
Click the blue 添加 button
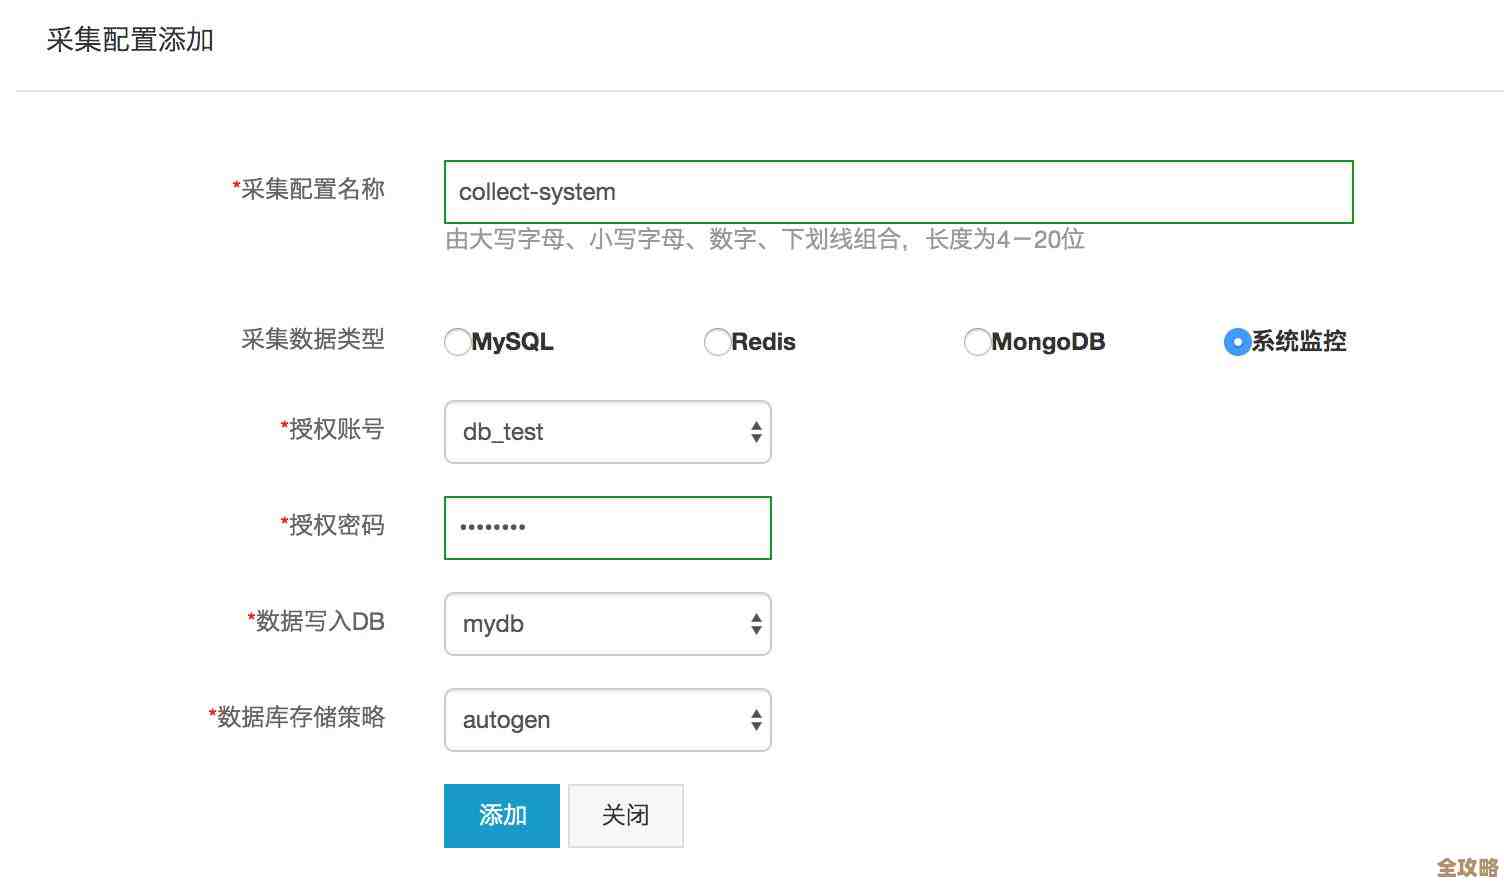pyautogui.click(x=501, y=815)
